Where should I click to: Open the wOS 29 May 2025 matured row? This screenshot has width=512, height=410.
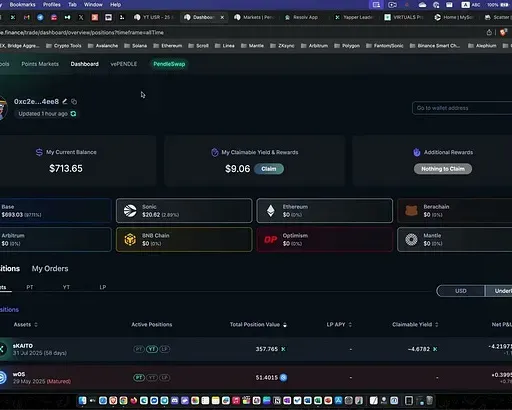tap(256, 377)
